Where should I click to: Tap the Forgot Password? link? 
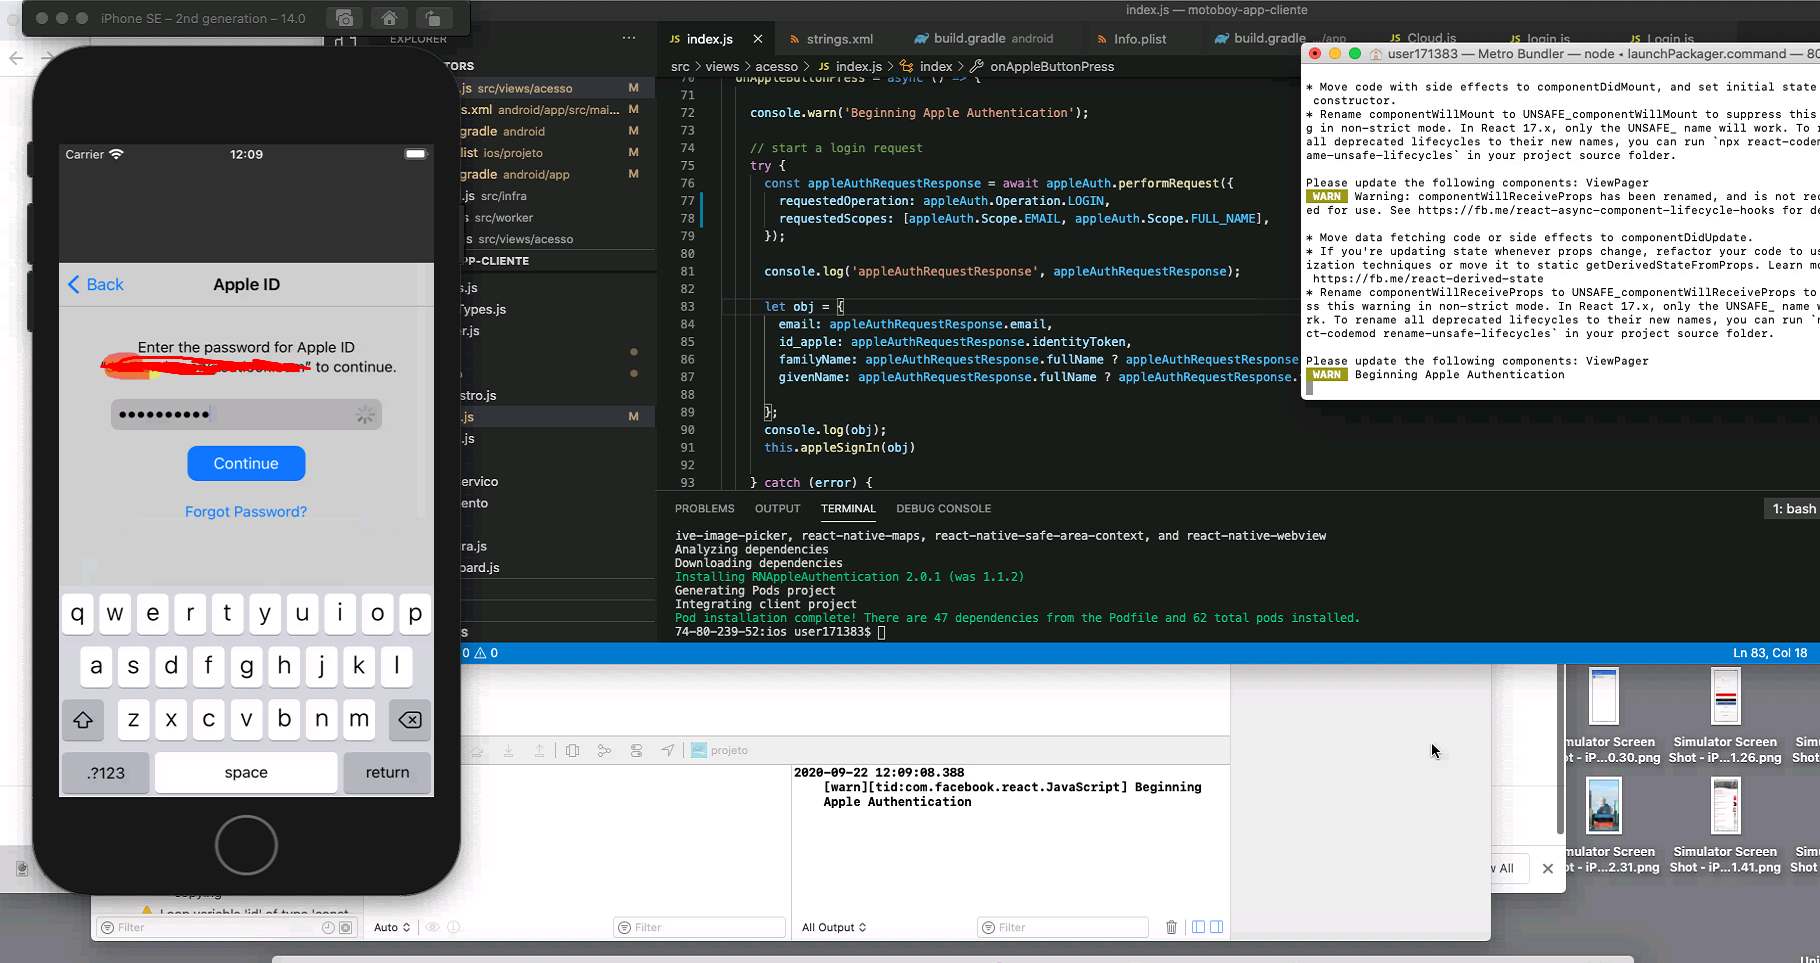point(246,512)
